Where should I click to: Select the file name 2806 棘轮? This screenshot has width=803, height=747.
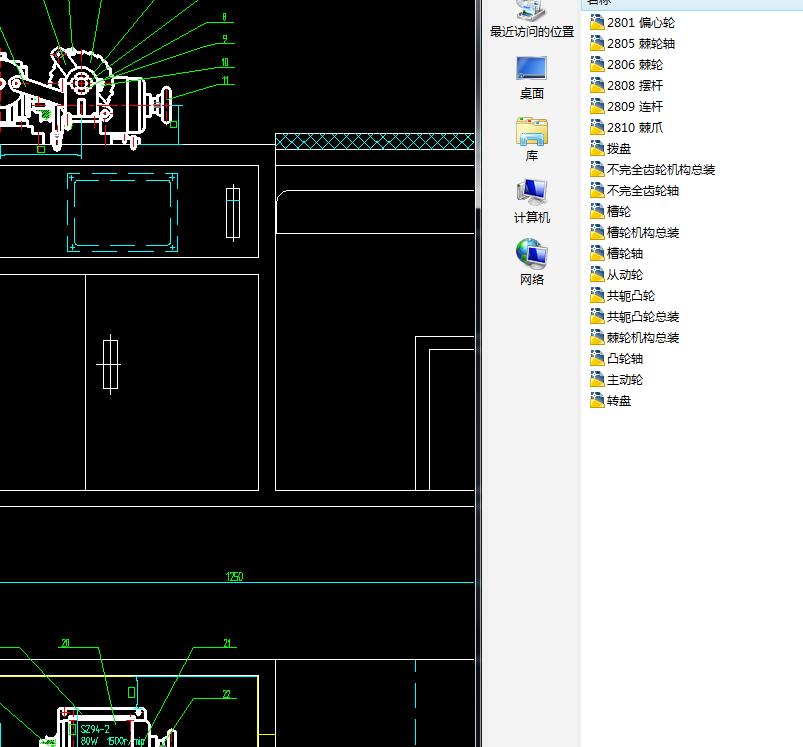point(635,65)
